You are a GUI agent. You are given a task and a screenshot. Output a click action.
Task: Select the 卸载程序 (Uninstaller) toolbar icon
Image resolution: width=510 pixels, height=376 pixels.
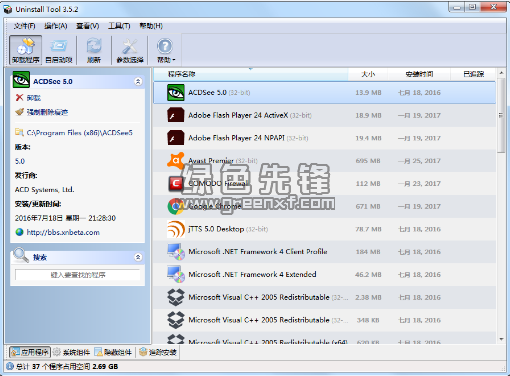(26, 50)
